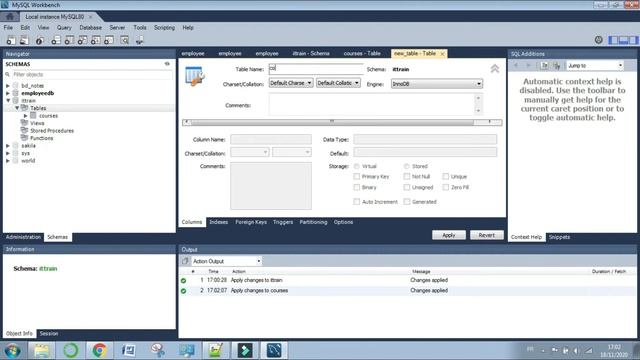This screenshot has height=360, width=640.
Task: Click the new SQL tab toolbar icon
Action: click(11, 40)
